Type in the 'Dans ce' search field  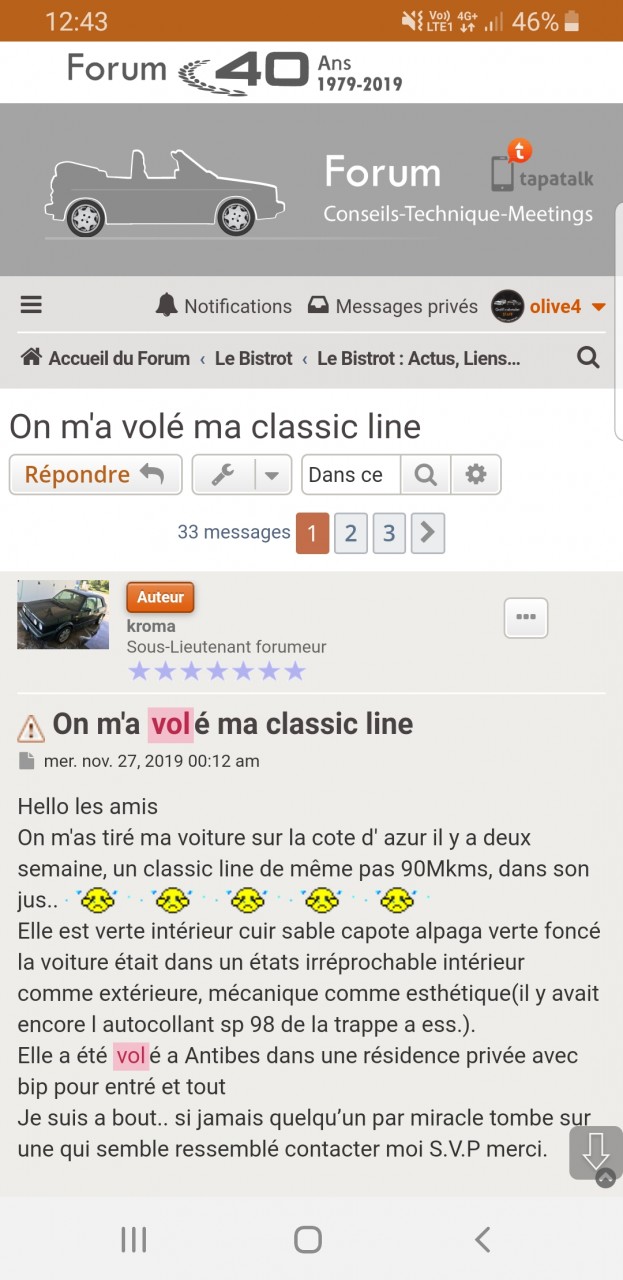pyautogui.click(x=351, y=475)
